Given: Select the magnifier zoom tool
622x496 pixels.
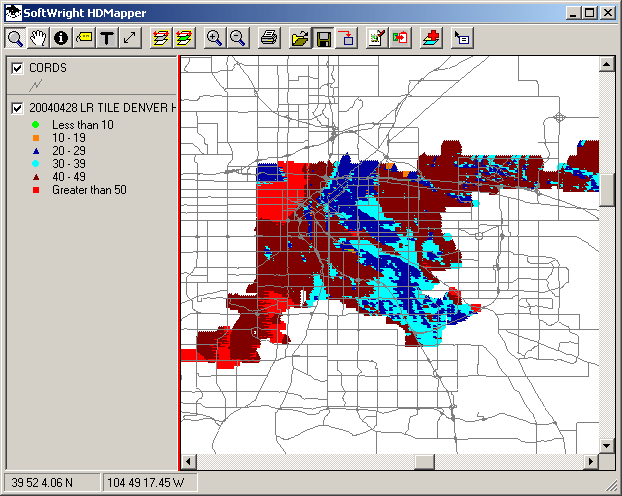Looking at the screenshot, I should (15, 38).
